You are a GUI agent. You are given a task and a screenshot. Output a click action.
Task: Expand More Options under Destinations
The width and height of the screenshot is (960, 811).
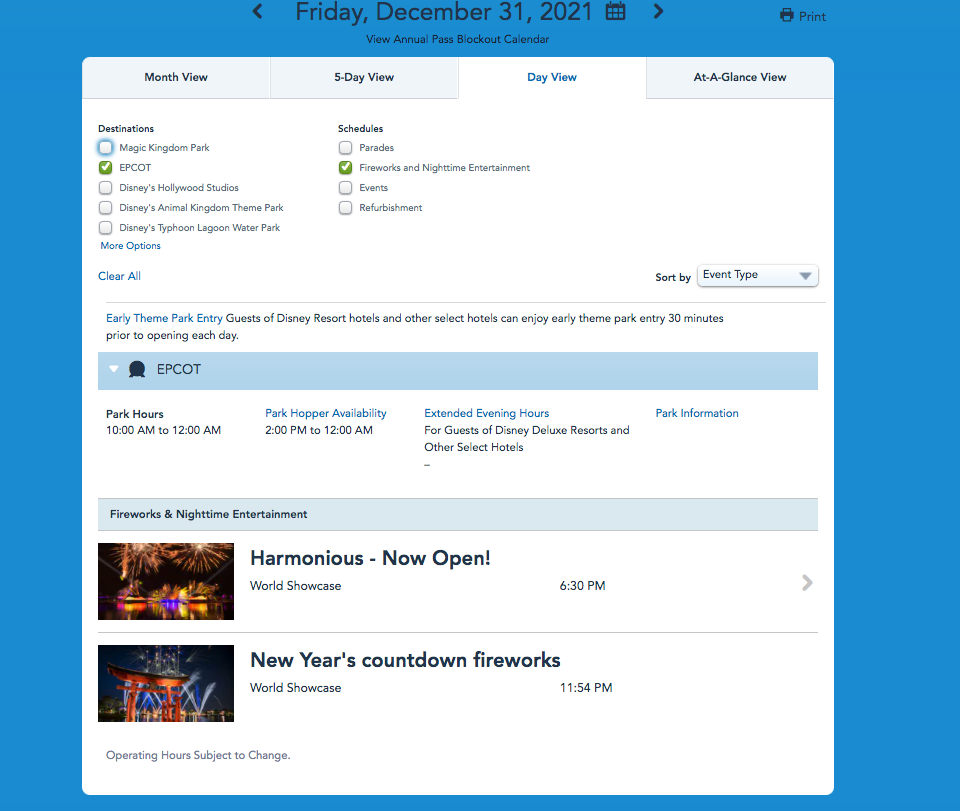coord(130,246)
